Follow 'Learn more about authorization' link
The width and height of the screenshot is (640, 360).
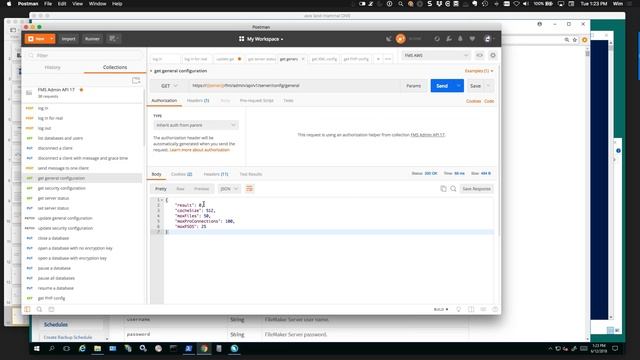click(200, 150)
